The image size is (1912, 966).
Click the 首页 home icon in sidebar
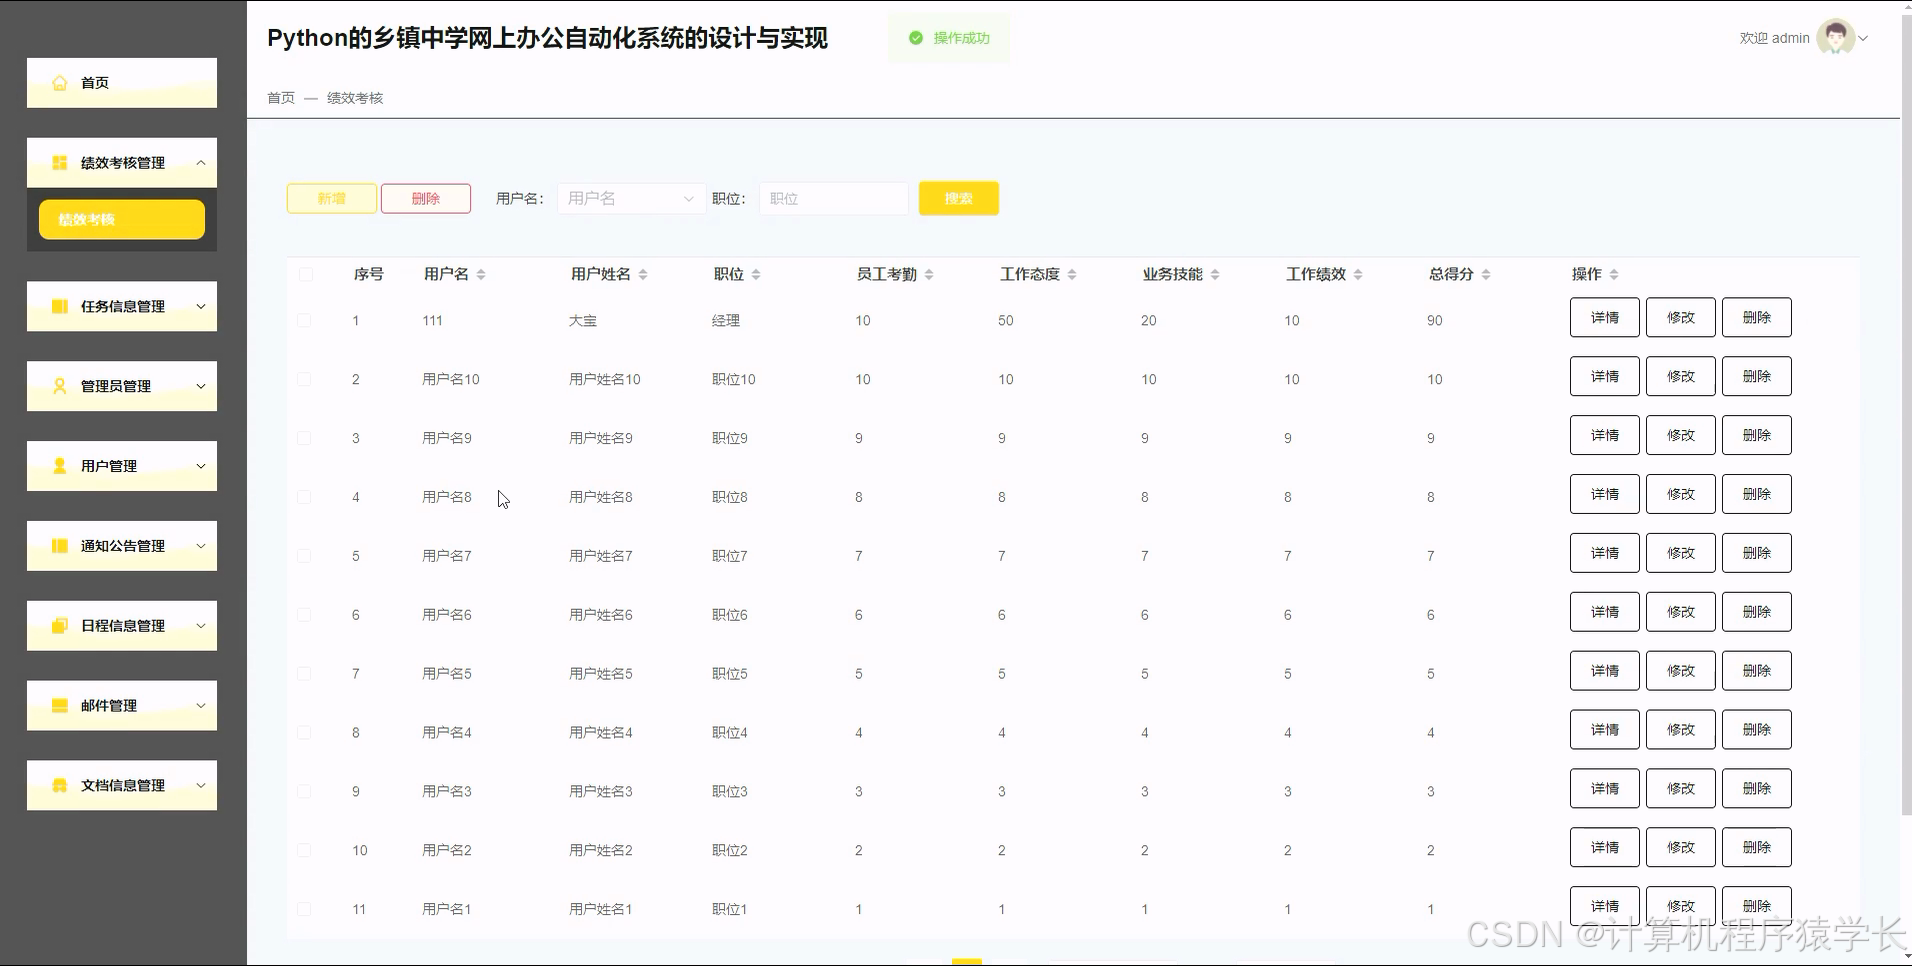tap(60, 83)
